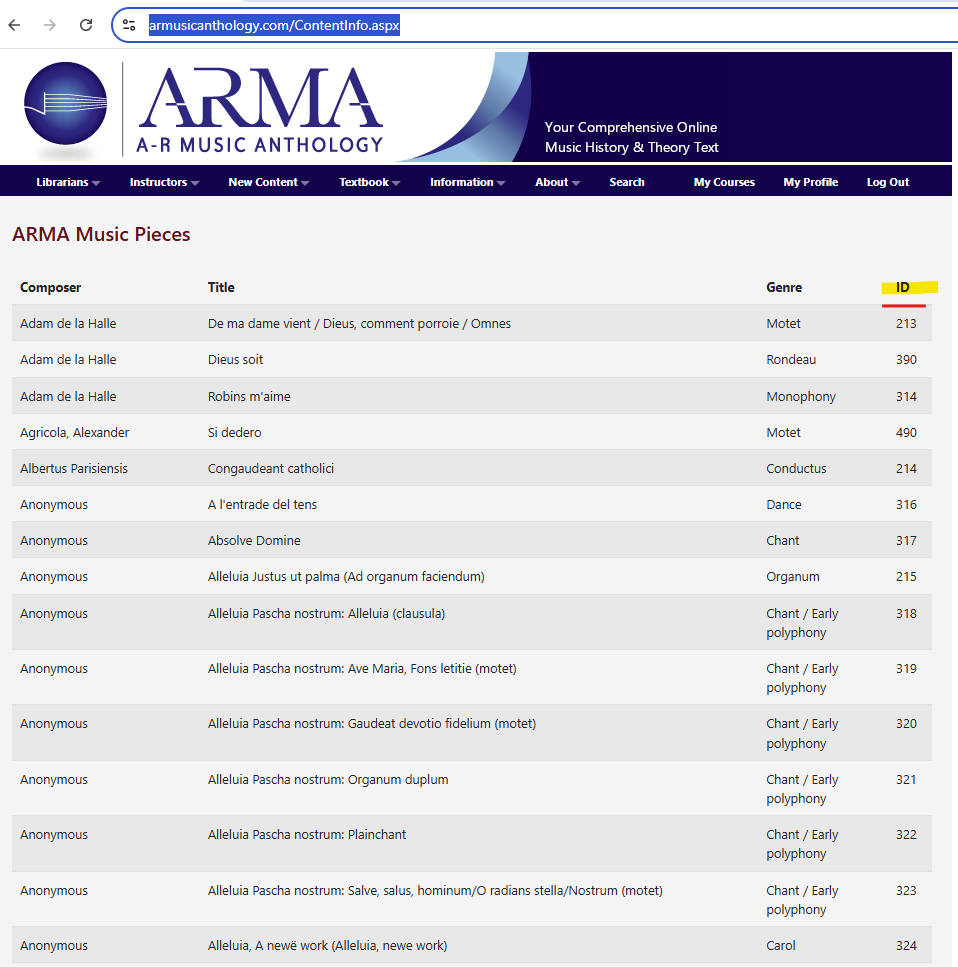Expand the New Content menu
958x967 pixels.
tap(268, 182)
